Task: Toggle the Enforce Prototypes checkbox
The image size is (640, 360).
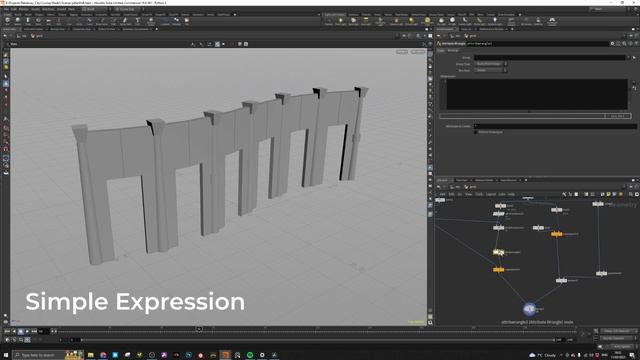Action: pyautogui.click(x=476, y=132)
